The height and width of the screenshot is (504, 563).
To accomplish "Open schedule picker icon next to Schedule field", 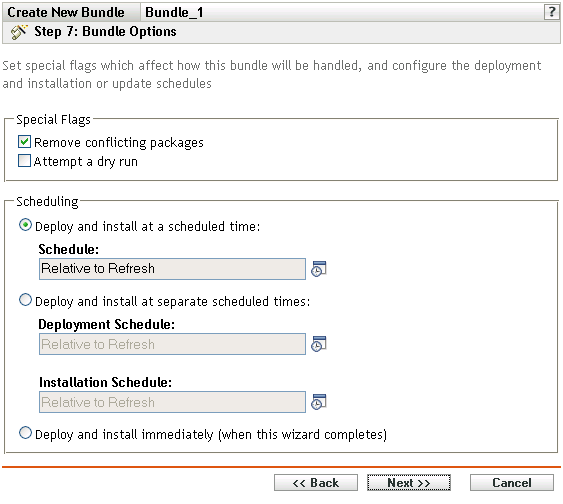I will pyautogui.click(x=318, y=269).
